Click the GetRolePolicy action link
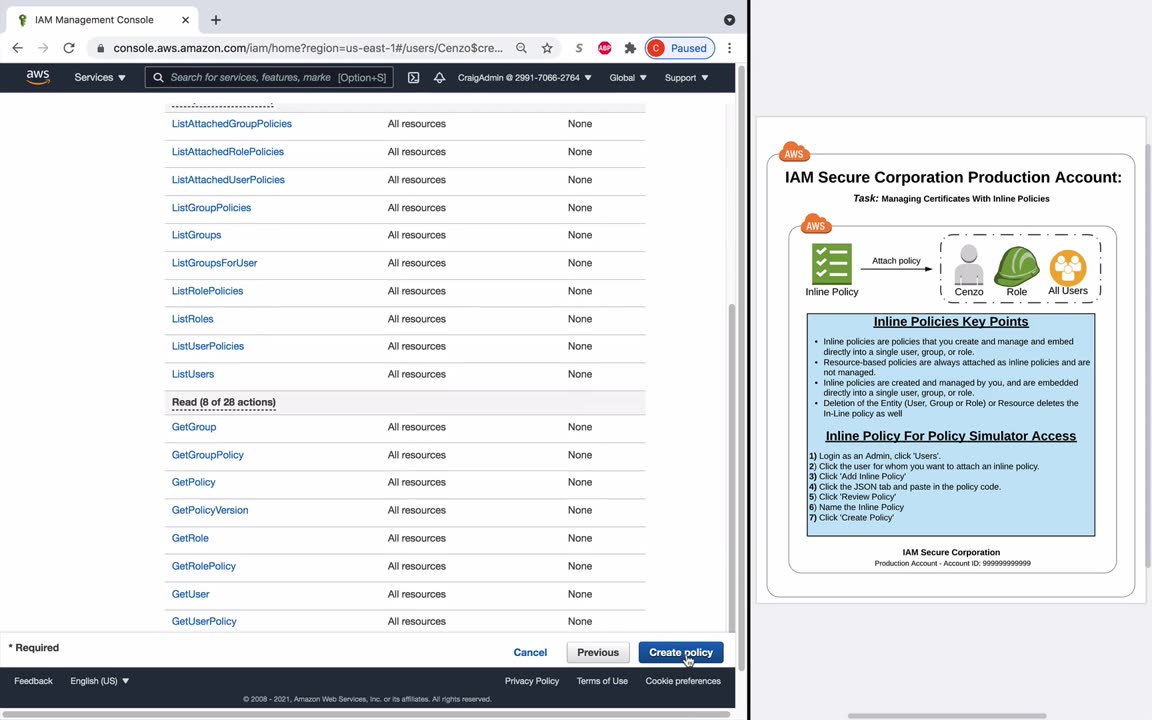This screenshot has width=1152, height=720. (204, 566)
